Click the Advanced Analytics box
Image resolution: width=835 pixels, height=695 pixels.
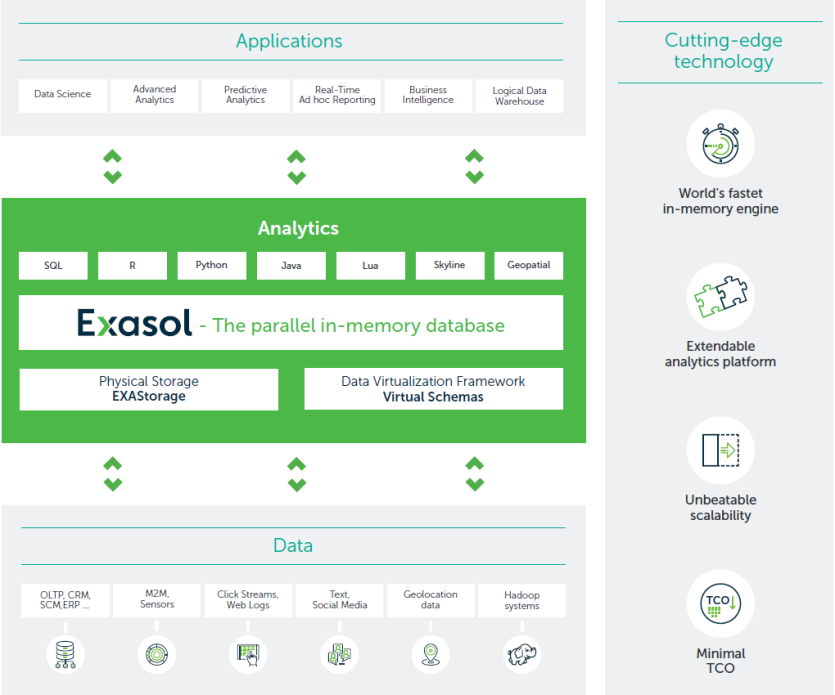click(x=154, y=96)
